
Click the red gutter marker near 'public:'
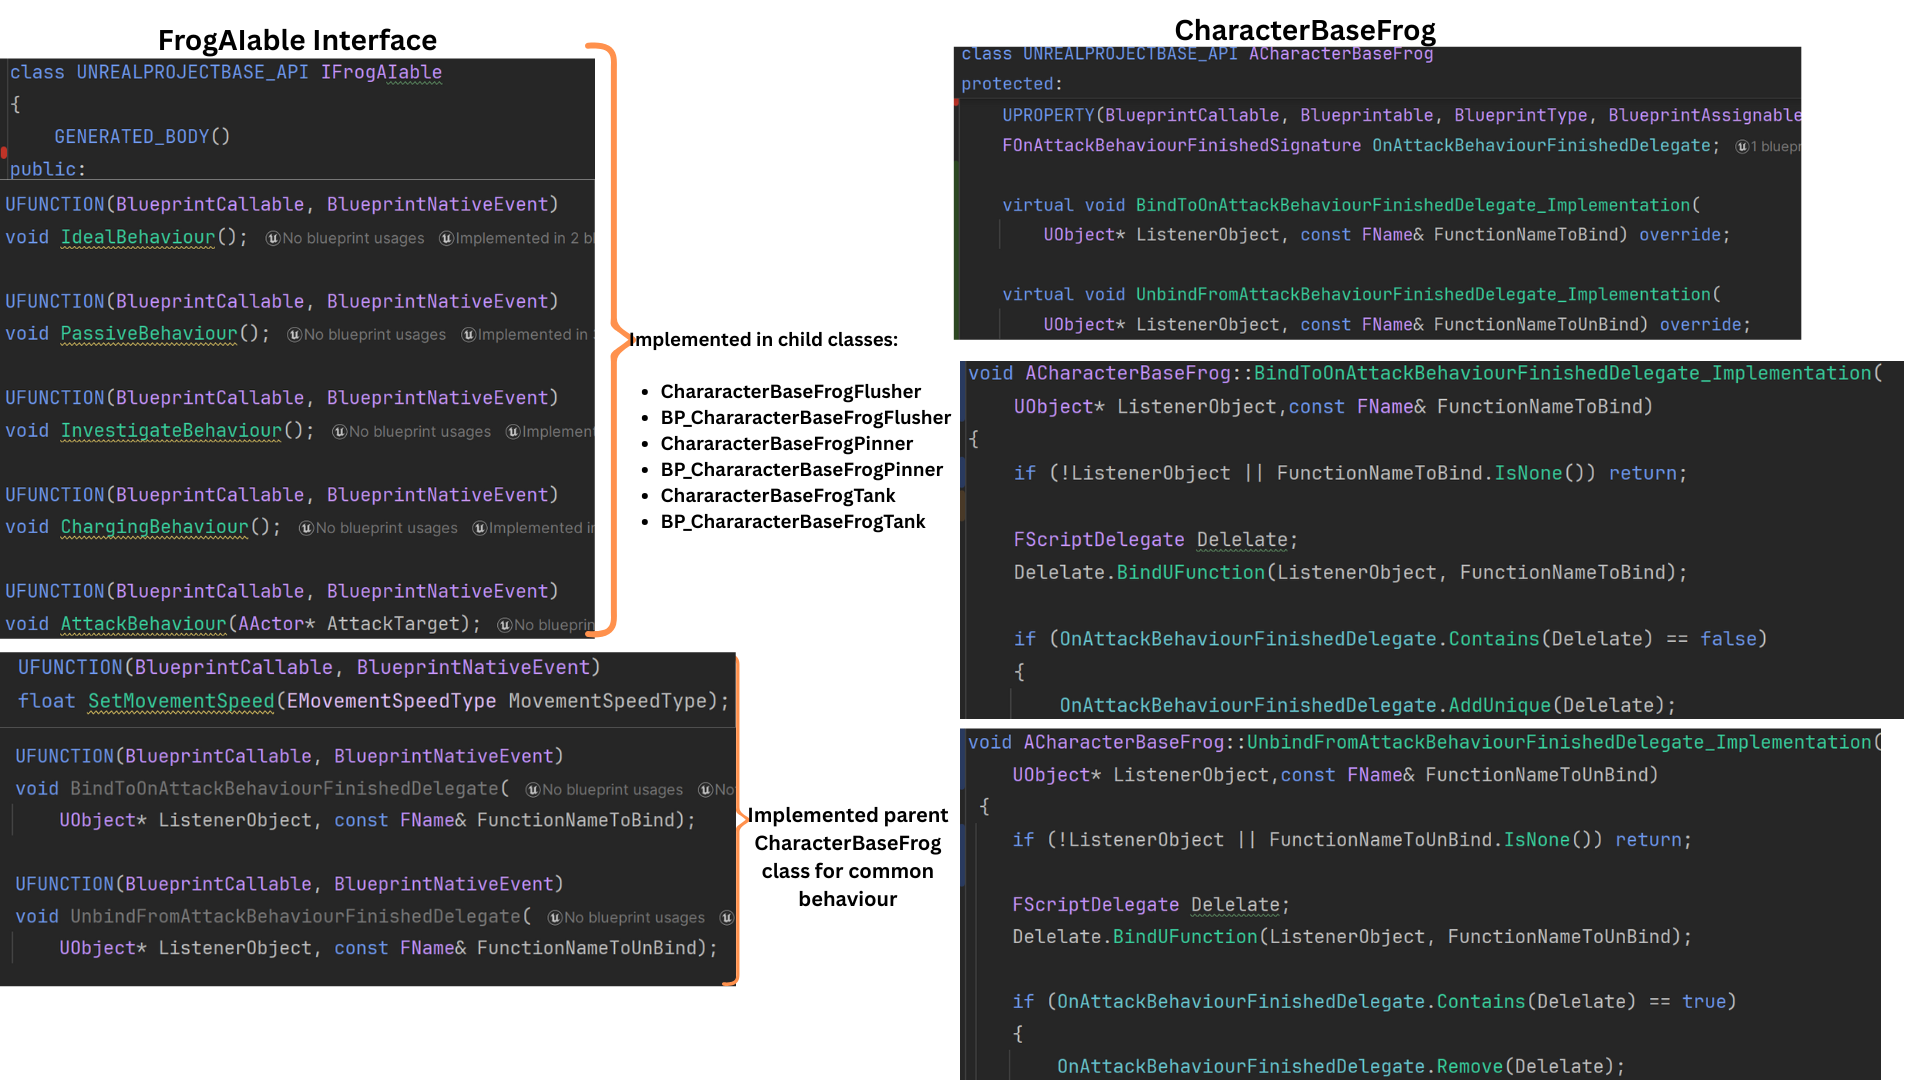coord(4,153)
